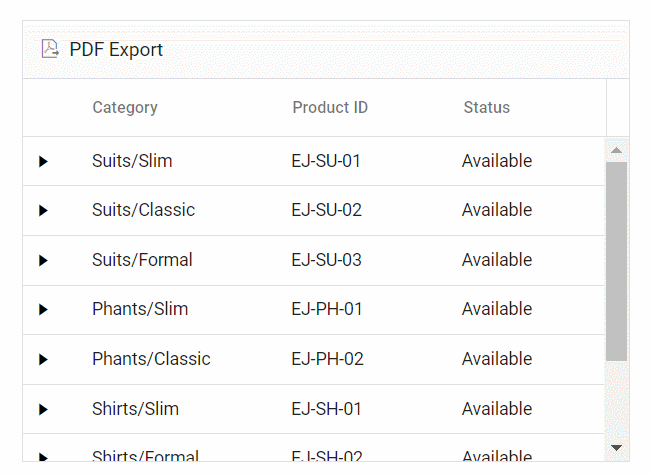650x475 pixels.
Task: Click Available status for Shirts/Slim
Action: coord(497,409)
